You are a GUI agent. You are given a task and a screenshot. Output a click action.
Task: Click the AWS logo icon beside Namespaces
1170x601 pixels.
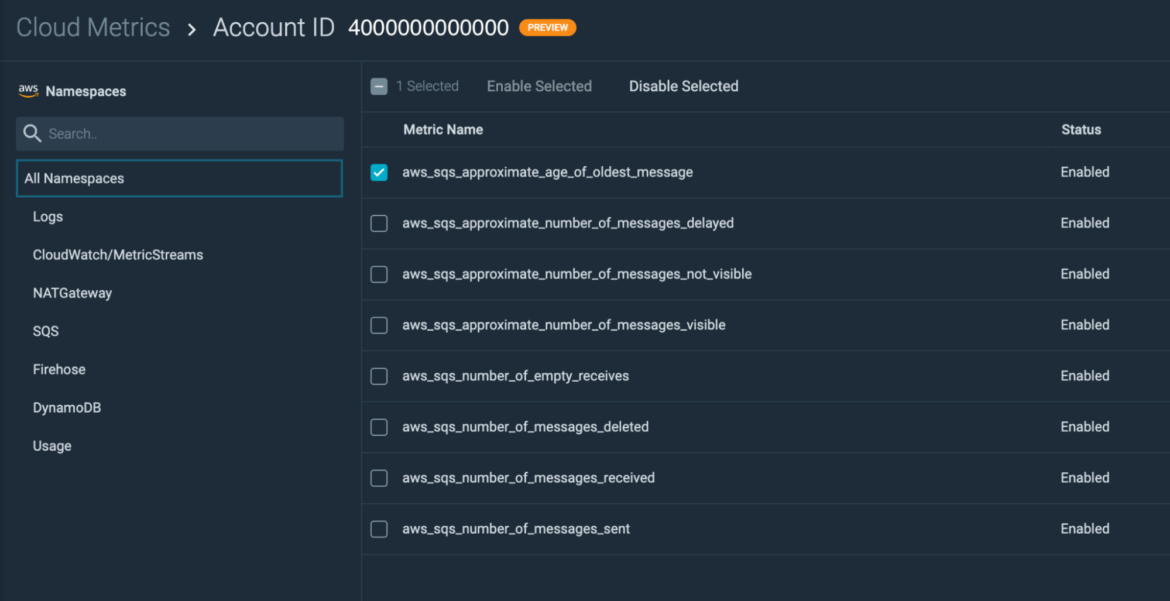coord(28,91)
